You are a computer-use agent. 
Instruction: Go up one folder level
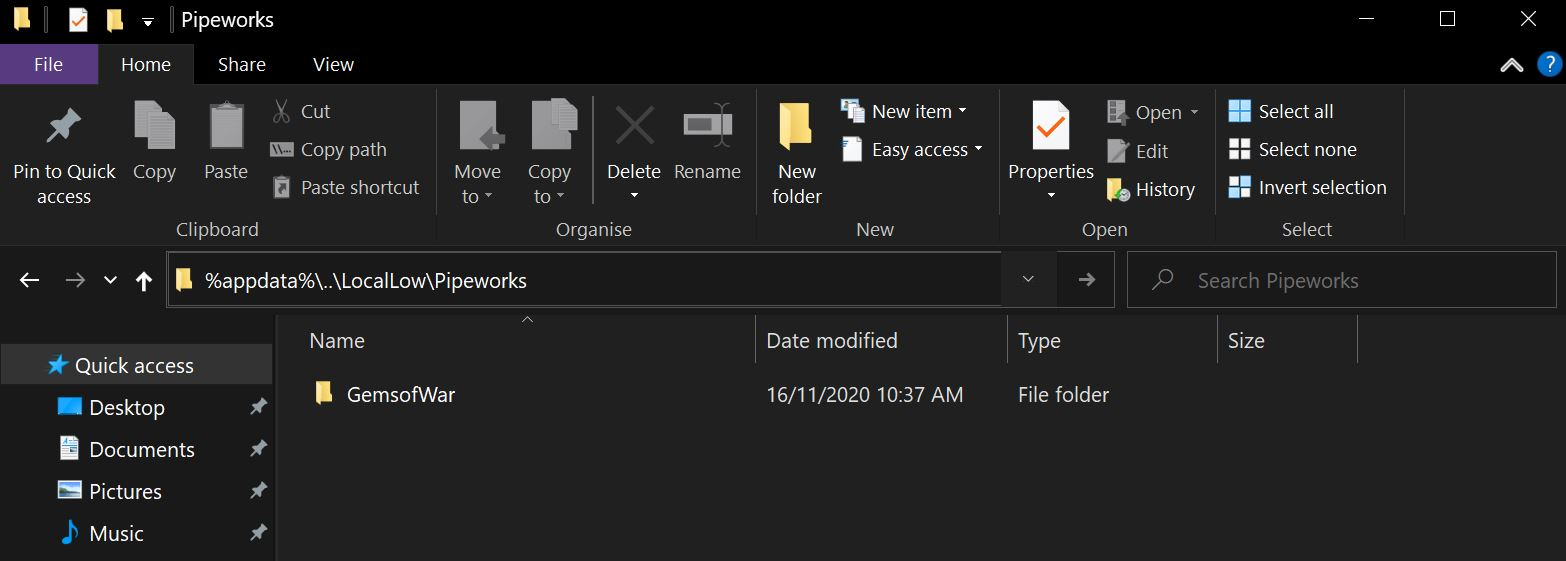144,281
